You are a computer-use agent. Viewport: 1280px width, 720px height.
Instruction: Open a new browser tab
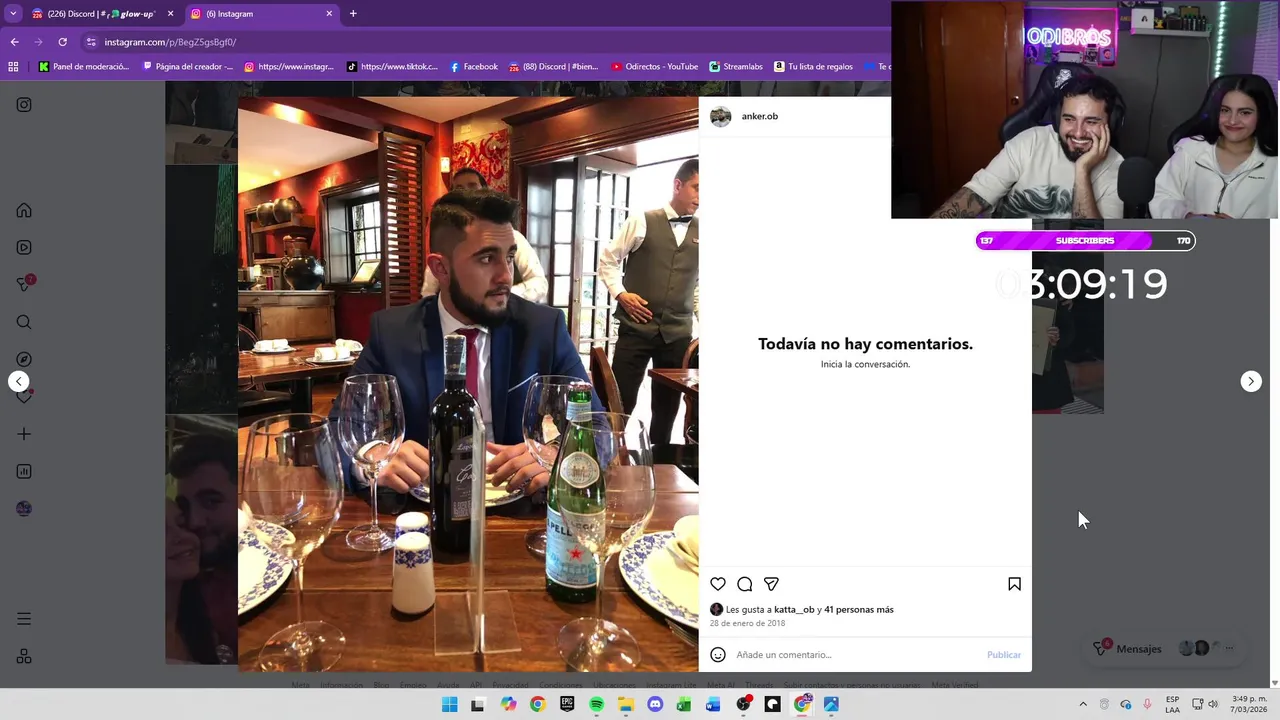pyautogui.click(x=353, y=14)
